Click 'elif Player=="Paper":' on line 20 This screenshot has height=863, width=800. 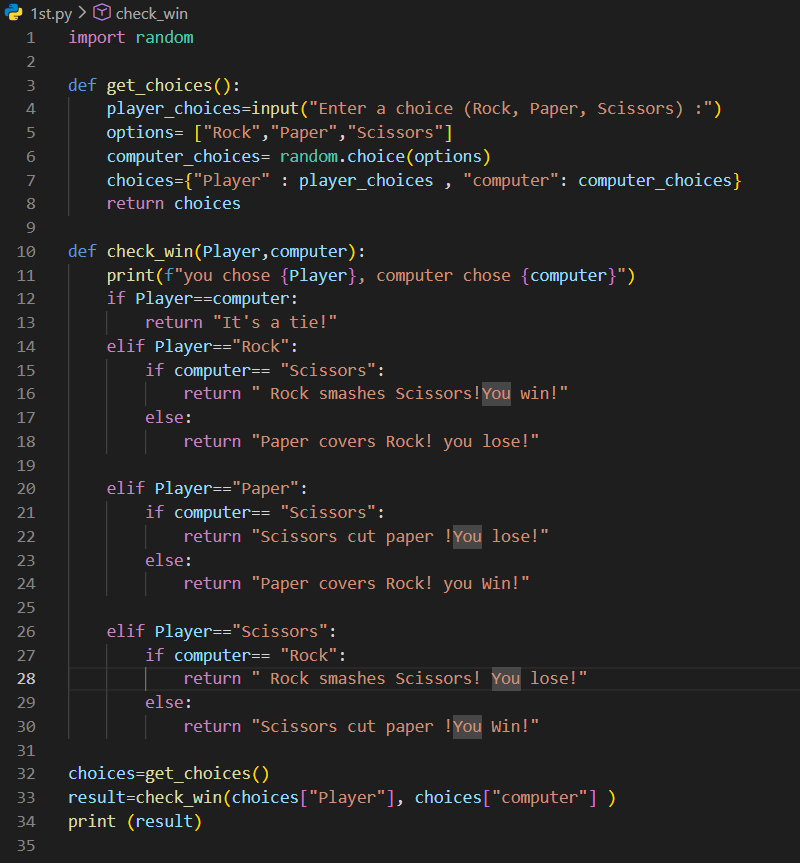207,489
